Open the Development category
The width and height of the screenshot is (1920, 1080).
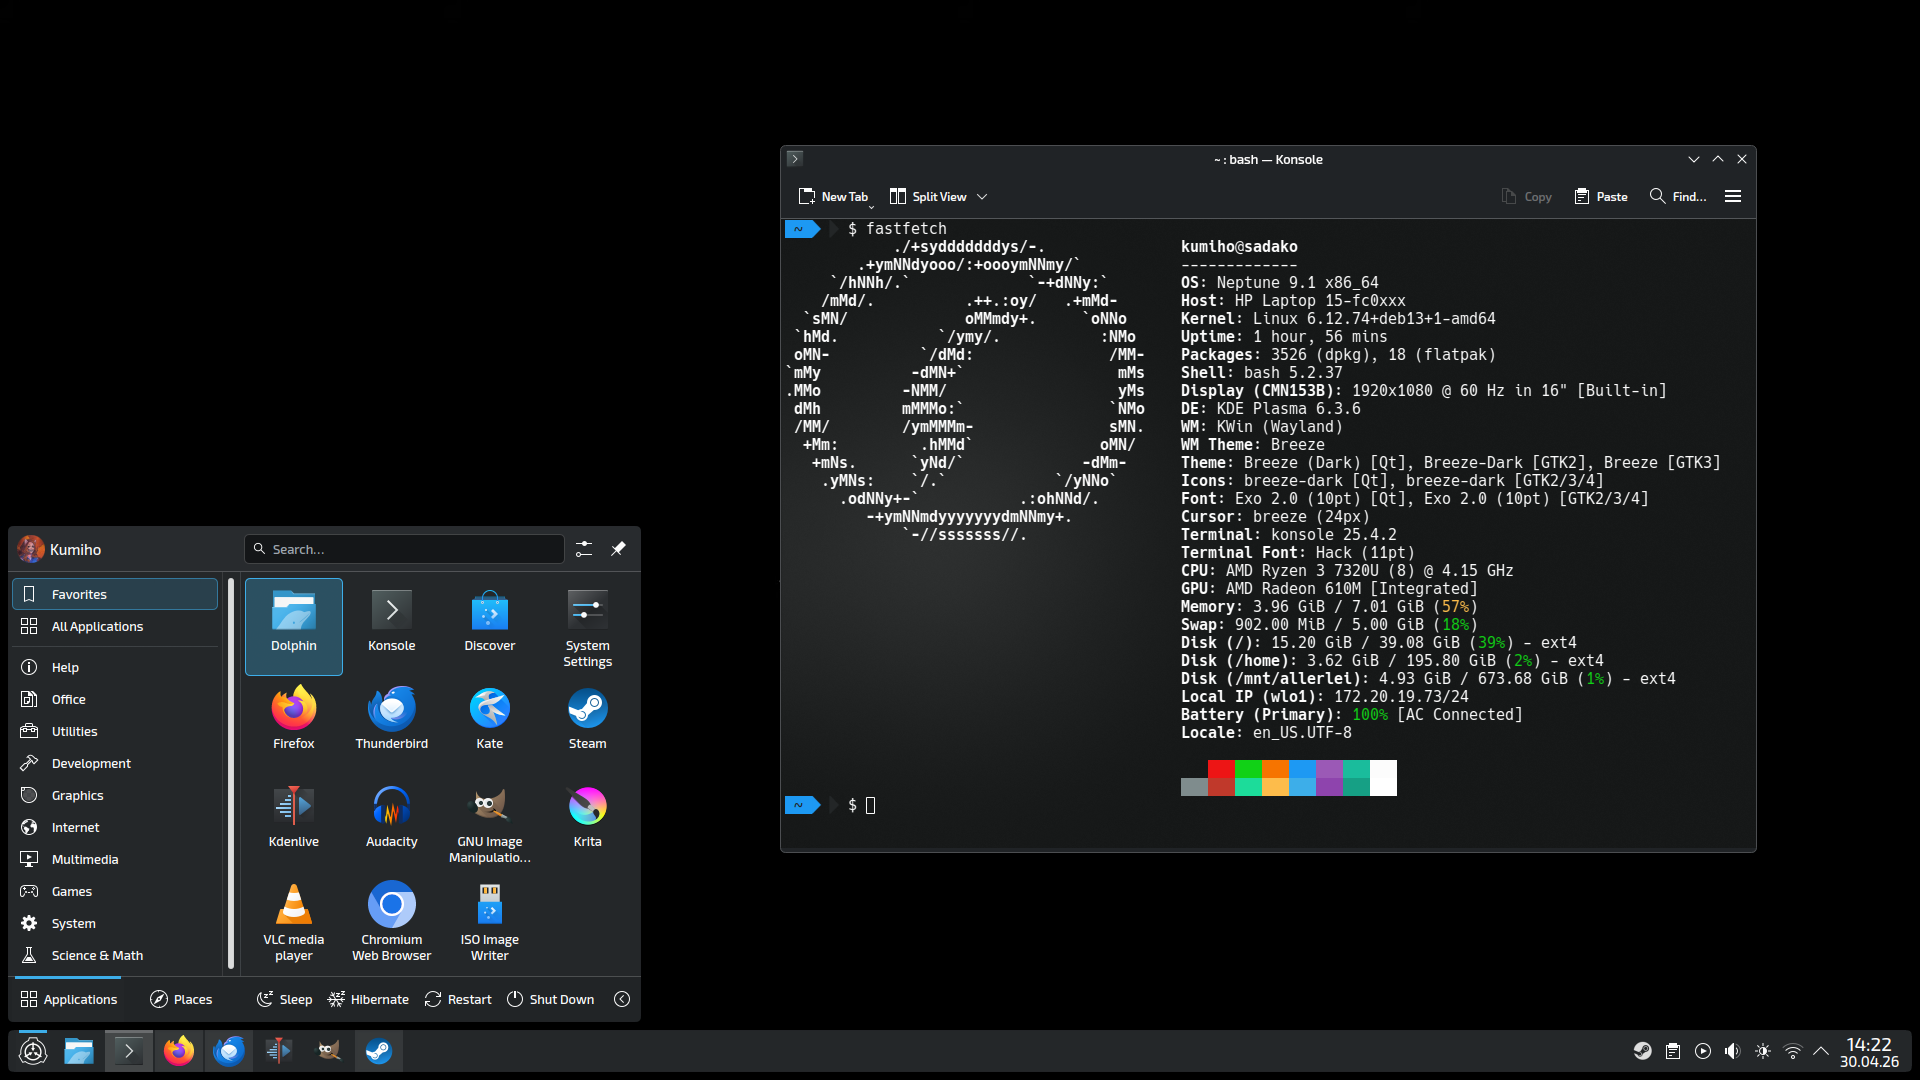tap(115, 763)
